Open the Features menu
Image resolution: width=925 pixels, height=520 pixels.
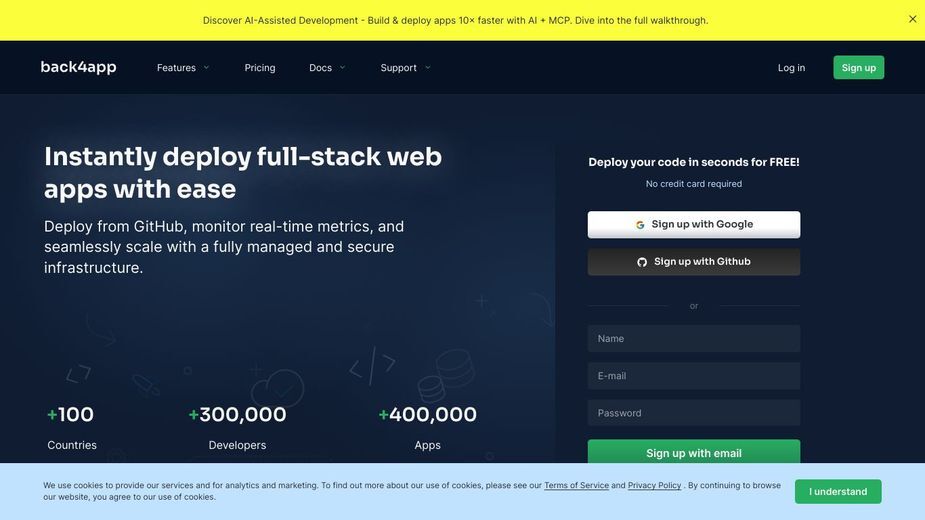(x=176, y=68)
